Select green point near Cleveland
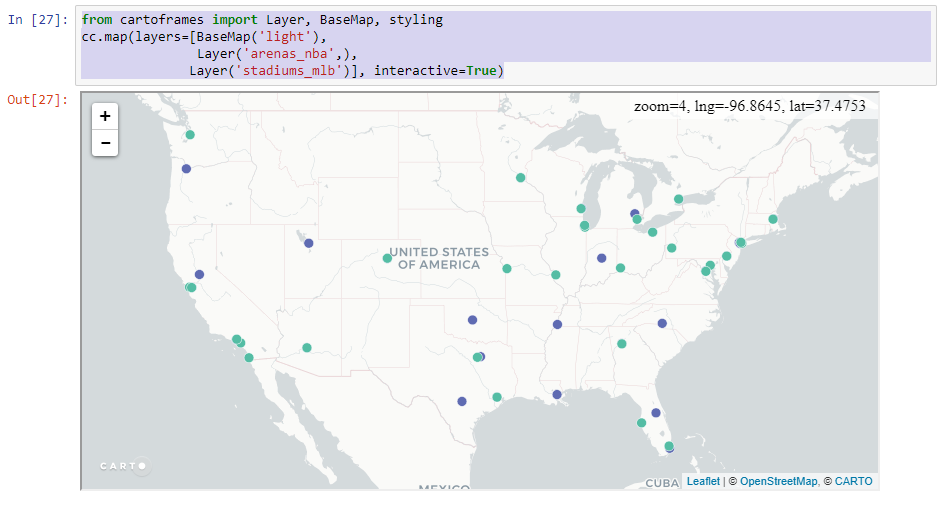The image size is (941, 505). 652,232
